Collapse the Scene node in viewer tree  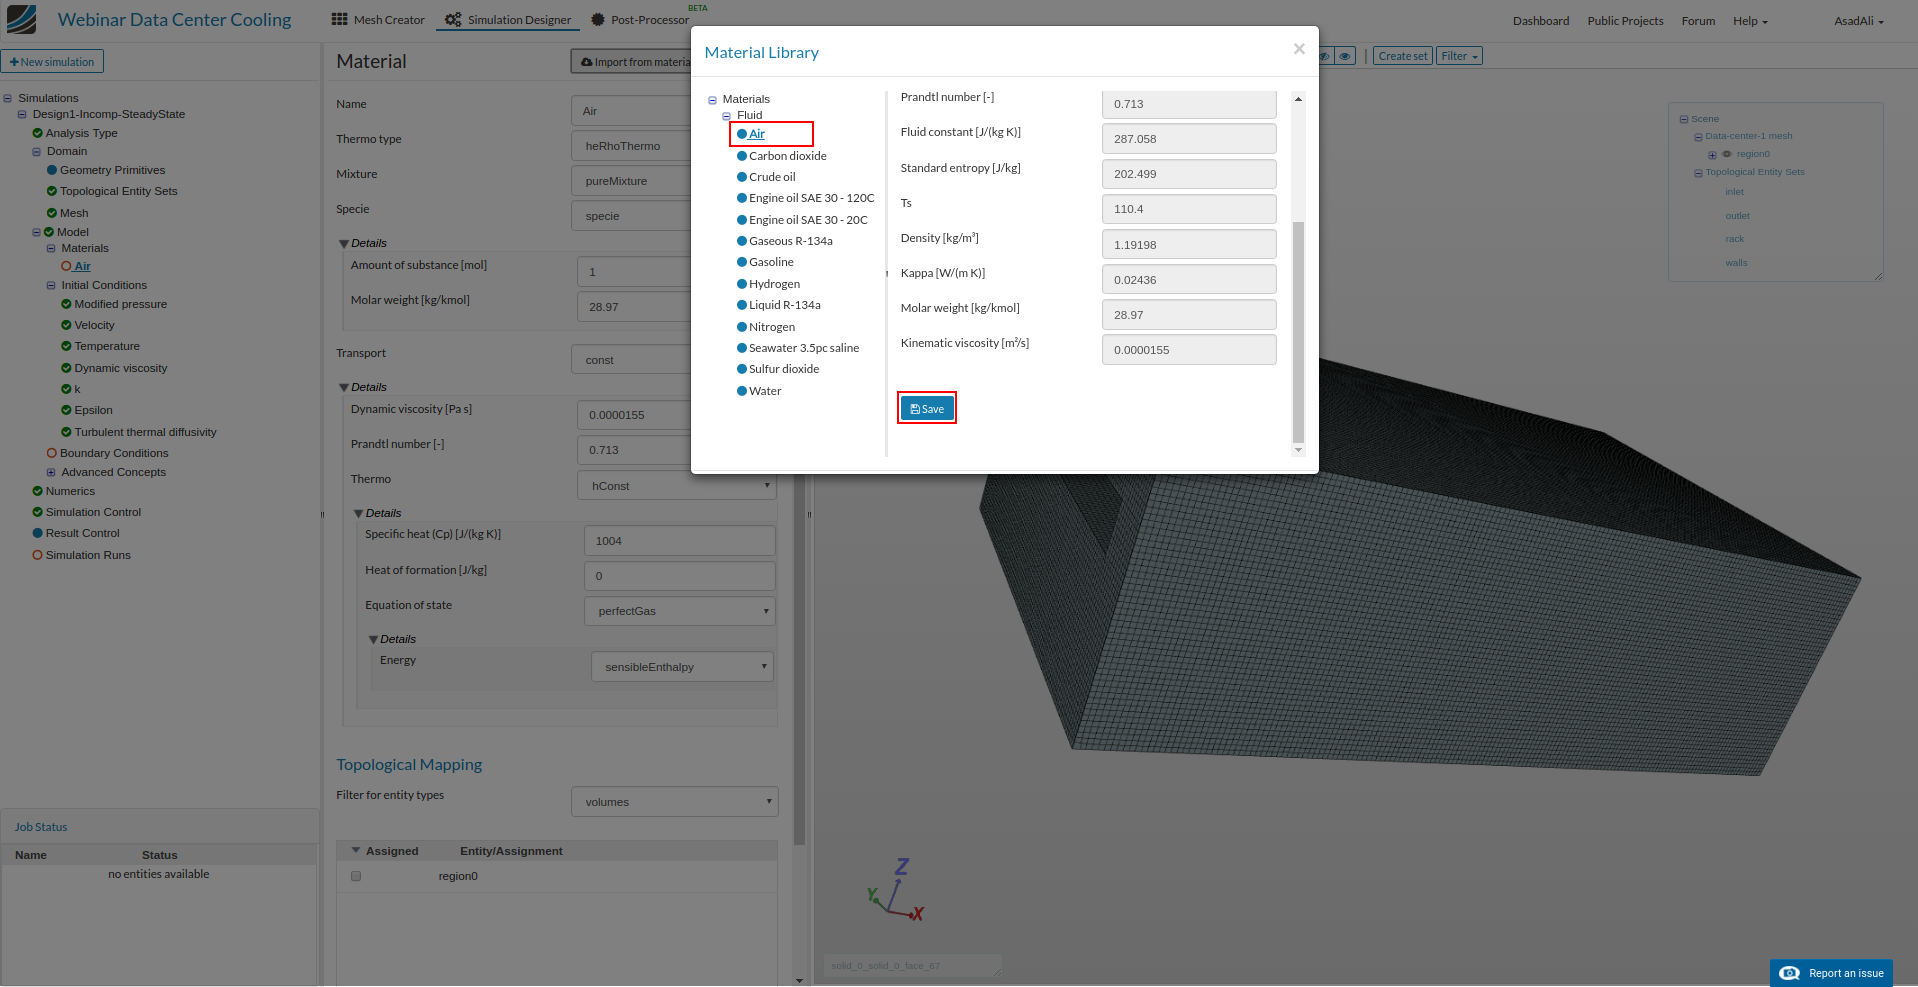pyautogui.click(x=1684, y=120)
